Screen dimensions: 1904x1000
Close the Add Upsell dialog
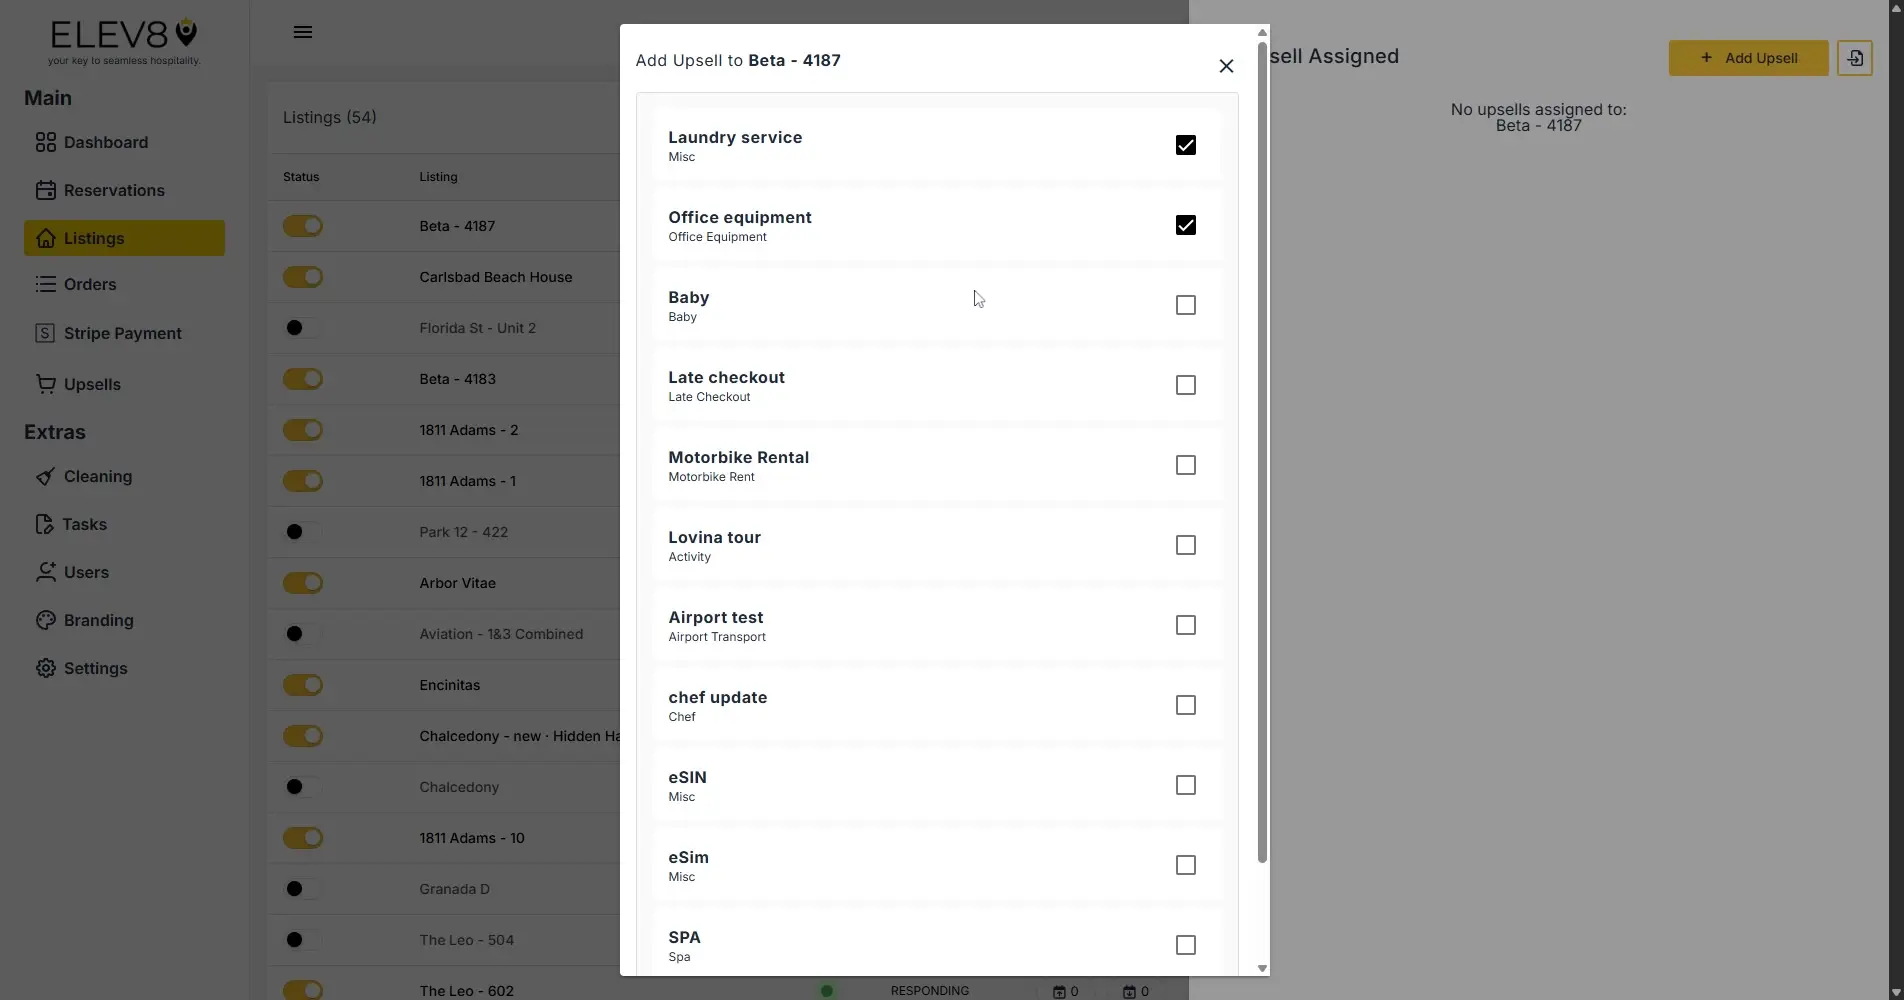1225,66
